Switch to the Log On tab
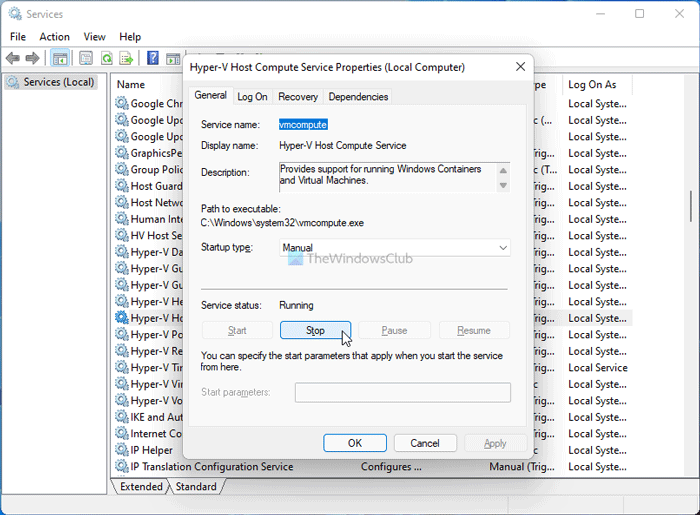The height and width of the screenshot is (515, 700). click(x=252, y=97)
